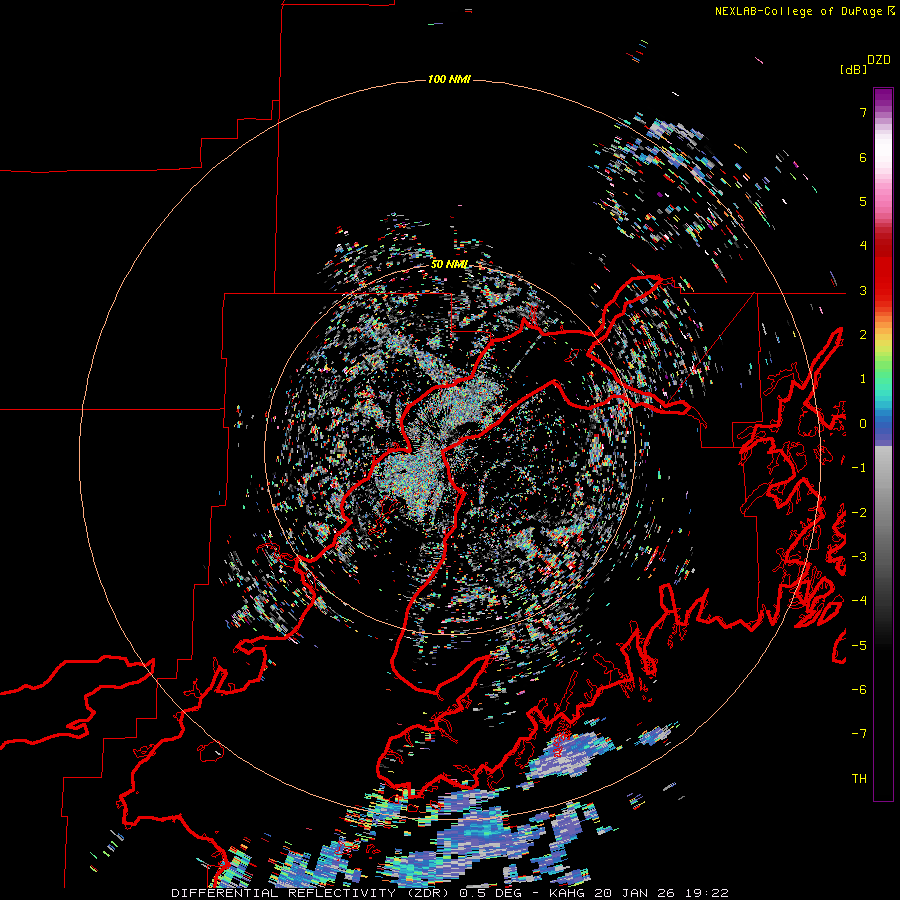Click the NEXLAB-College of DuPage label
Viewport: 900px width, 900px height.
click(800, 11)
